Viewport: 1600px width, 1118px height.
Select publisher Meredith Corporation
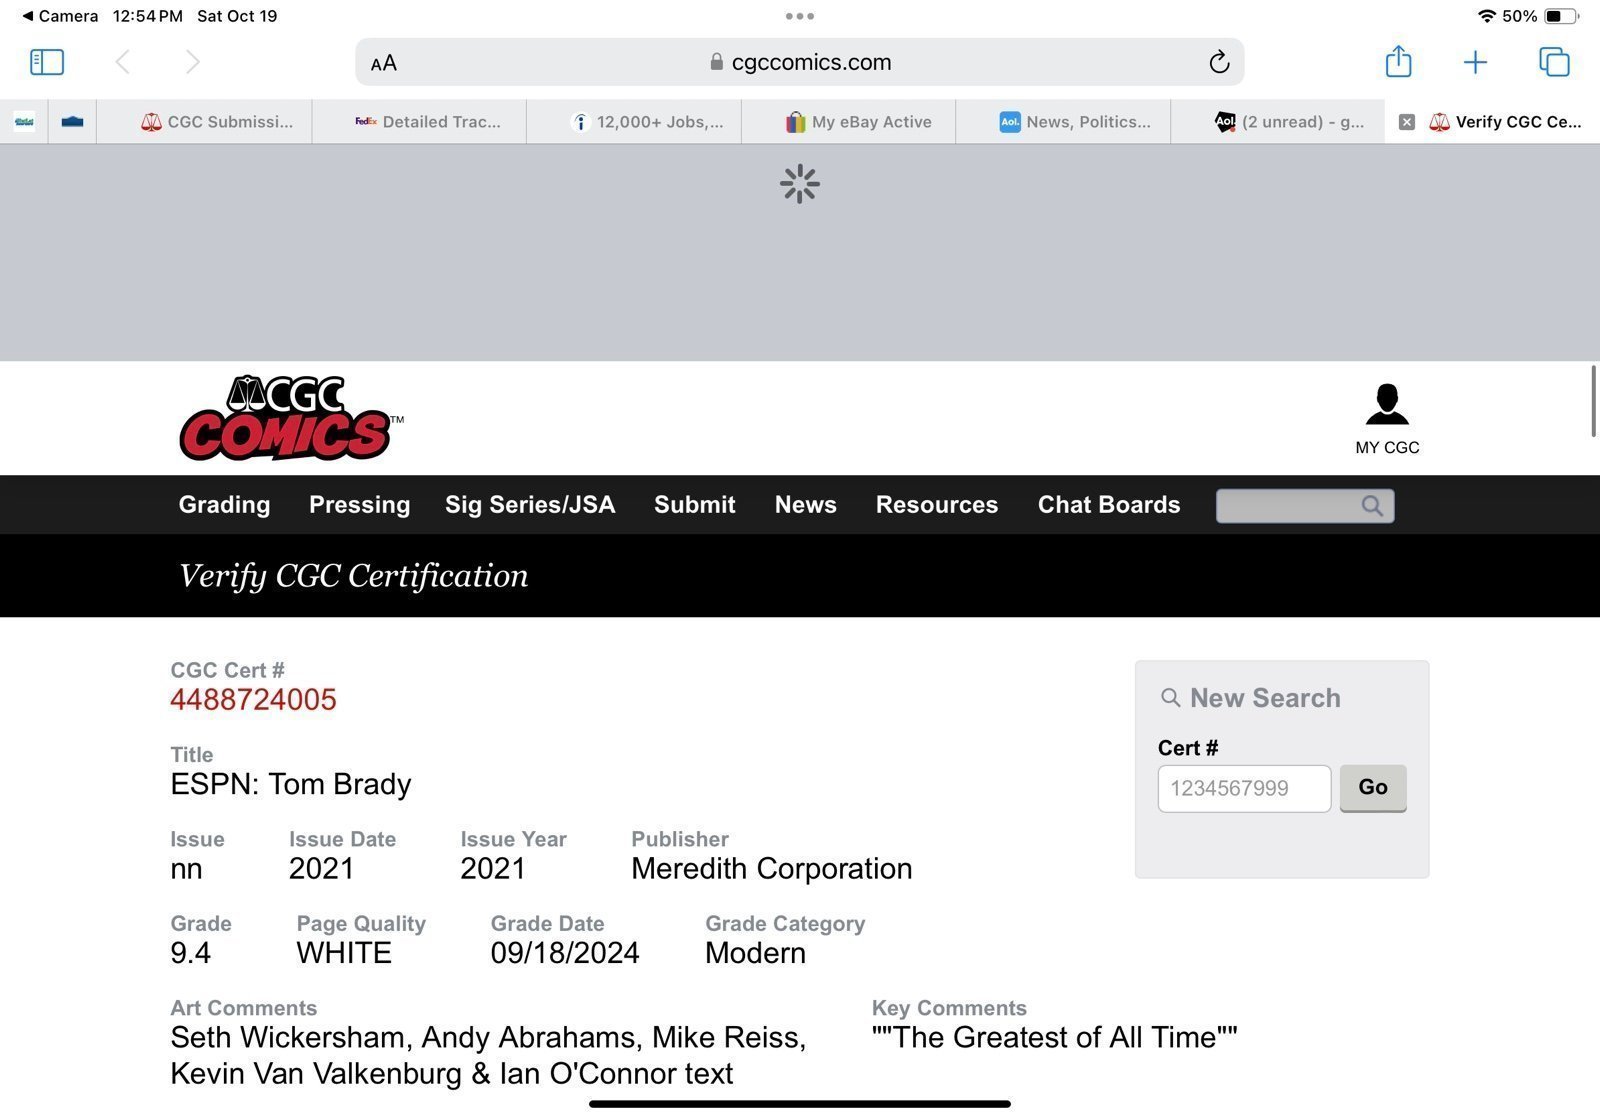tap(771, 869)
